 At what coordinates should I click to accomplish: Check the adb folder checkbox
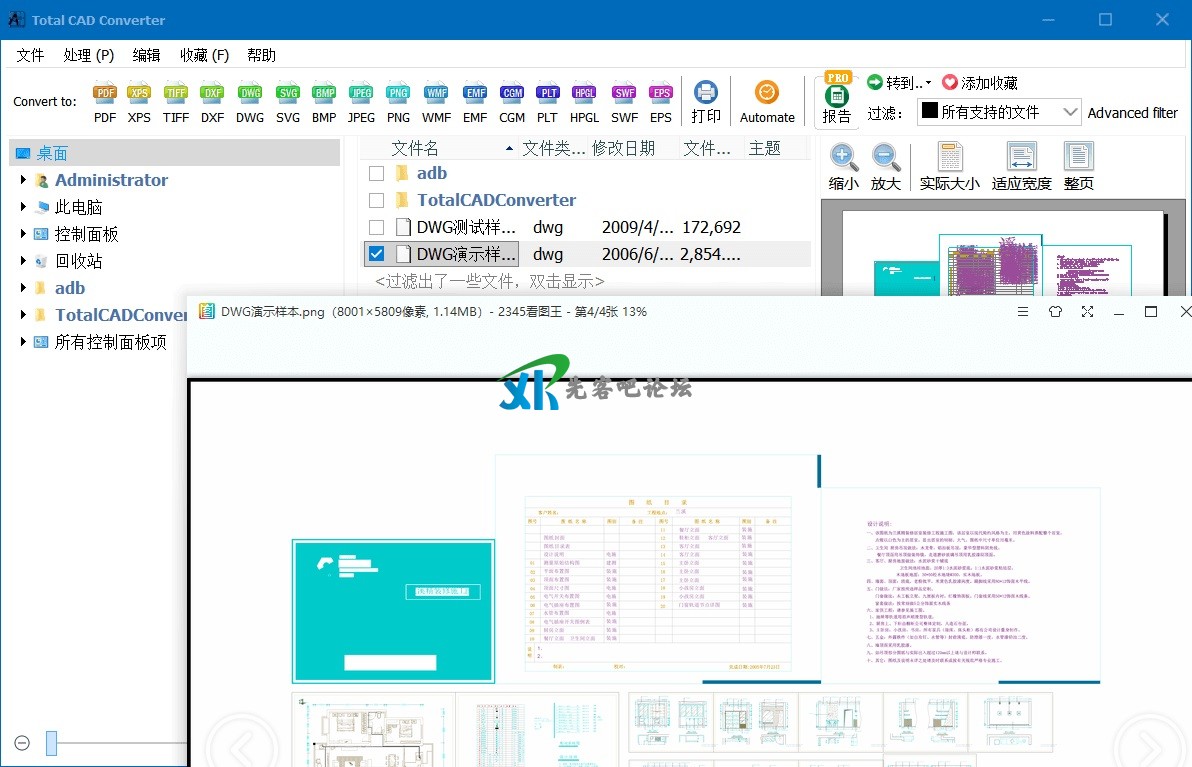[376, 173]
